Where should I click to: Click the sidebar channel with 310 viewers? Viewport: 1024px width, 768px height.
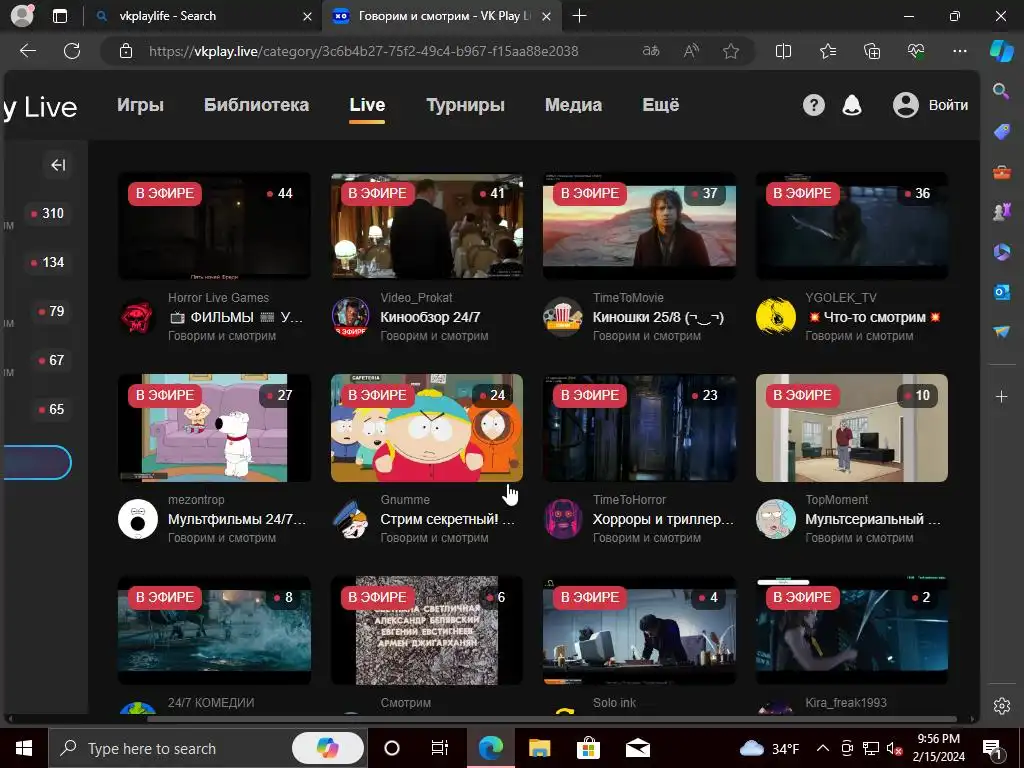pyautogui.click(x=47, y=214)
